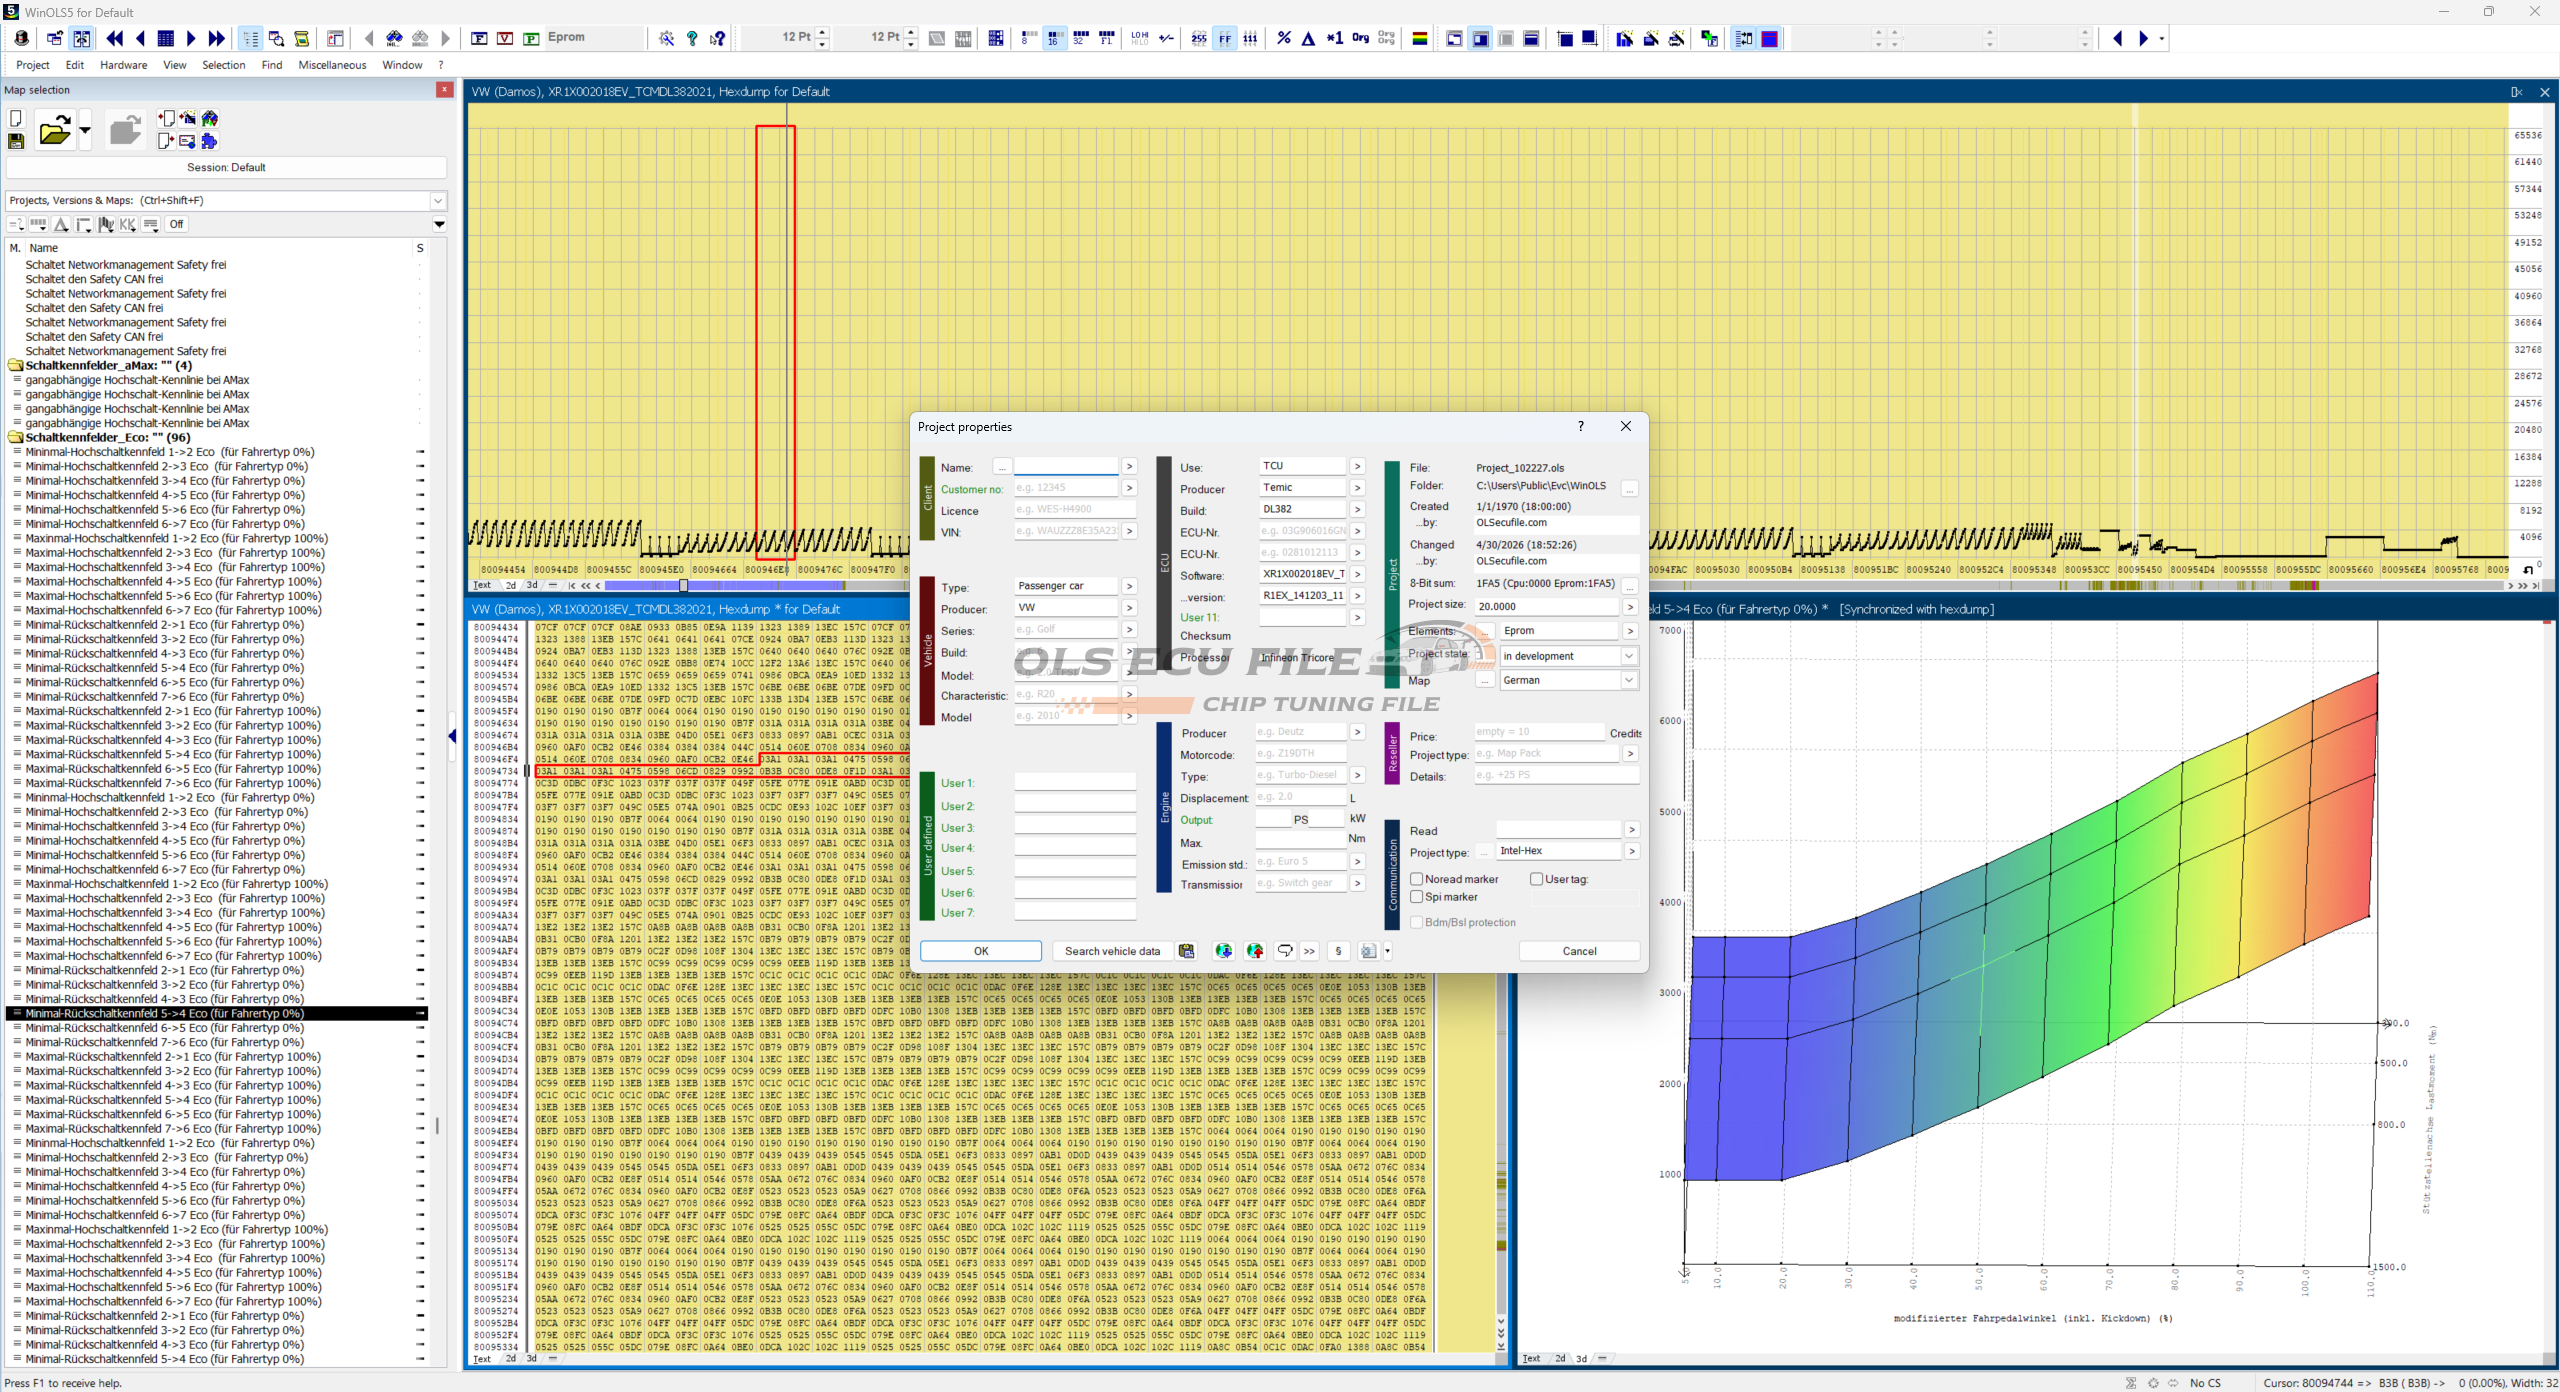Click the >> expand button in dialog
This screenshot has height=1392, width=2560.
(1309, 951)
